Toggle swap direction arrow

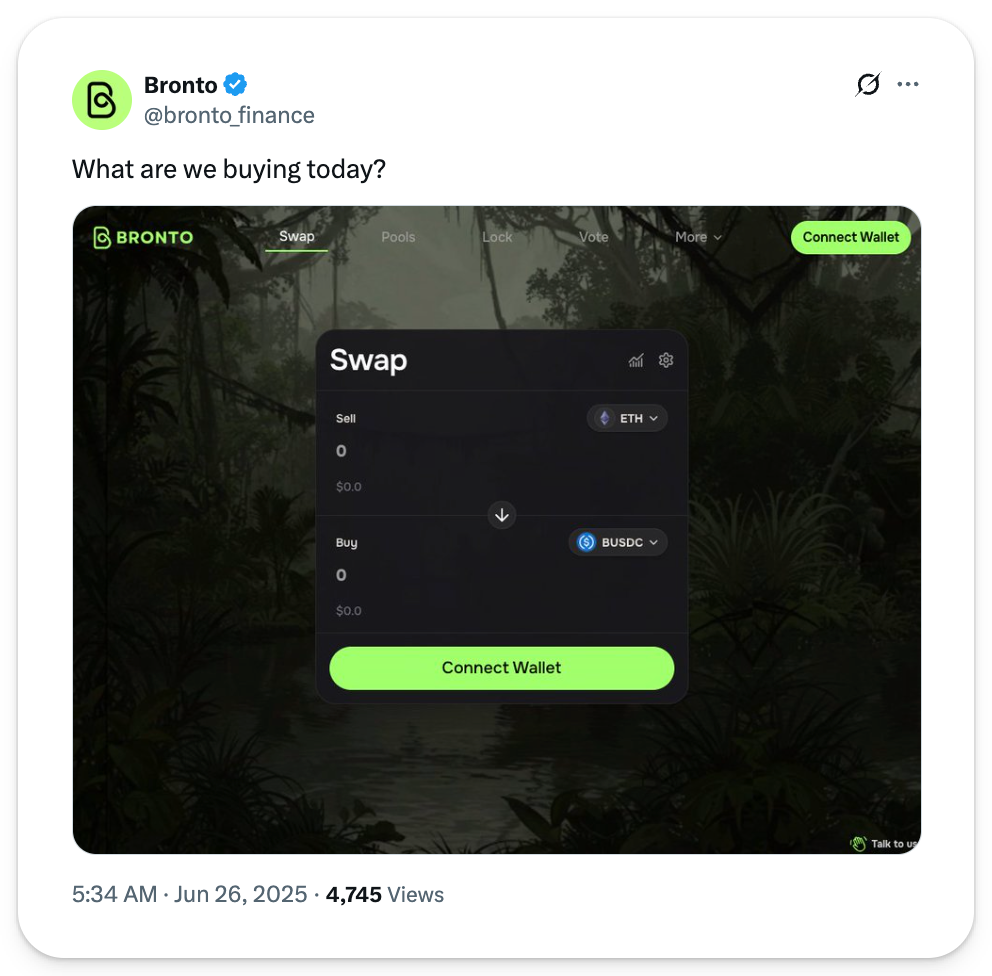click(x=502, y=515)
